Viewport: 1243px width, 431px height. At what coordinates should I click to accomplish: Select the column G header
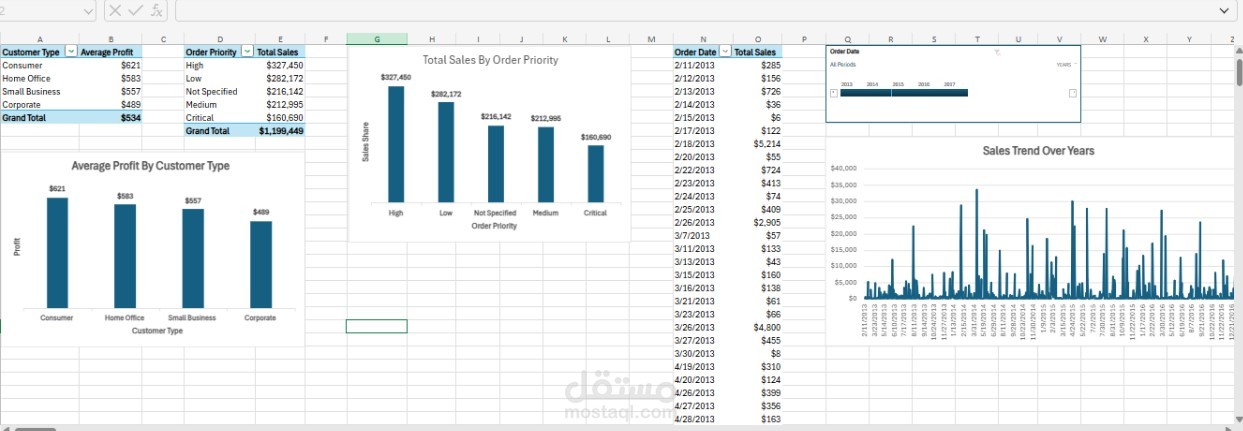[377, 39]
